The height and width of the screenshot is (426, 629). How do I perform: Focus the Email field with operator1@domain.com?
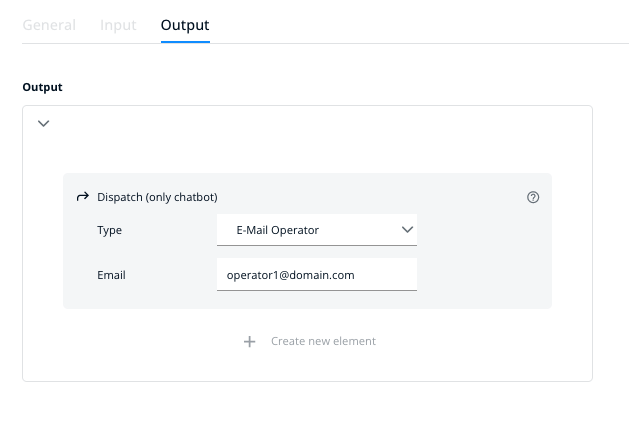coord(316,274)
